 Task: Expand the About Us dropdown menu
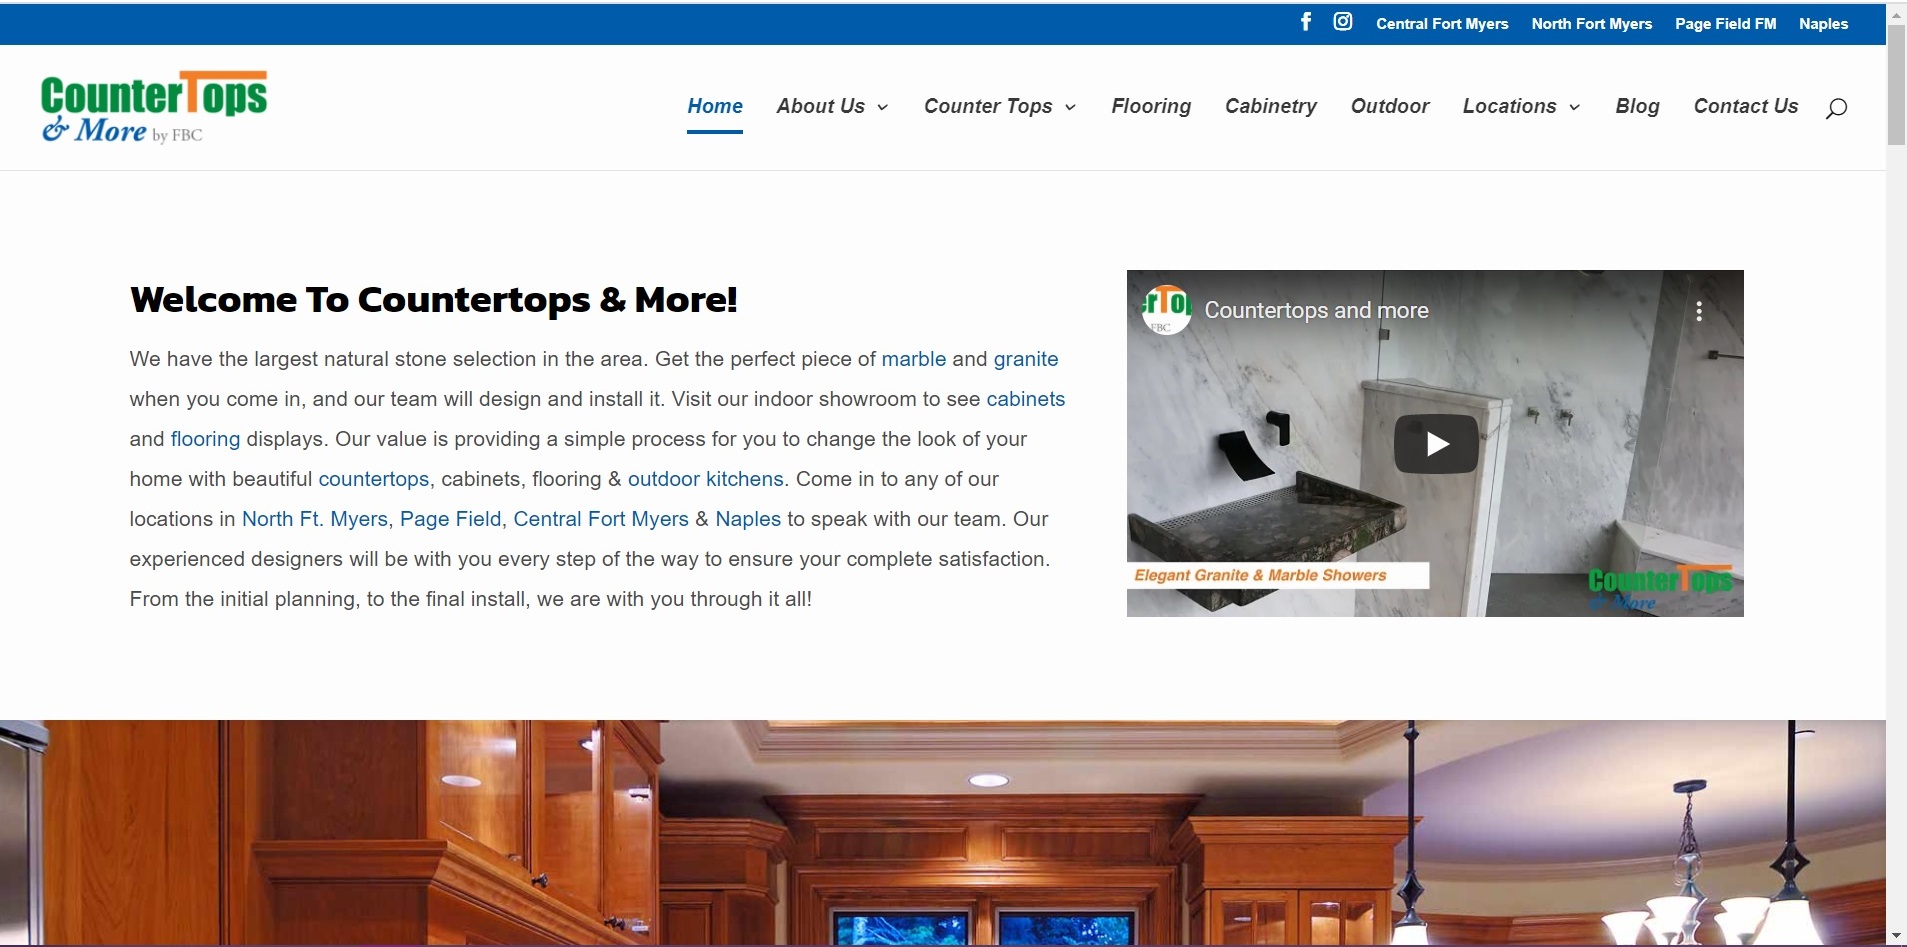tap(832, 106)
